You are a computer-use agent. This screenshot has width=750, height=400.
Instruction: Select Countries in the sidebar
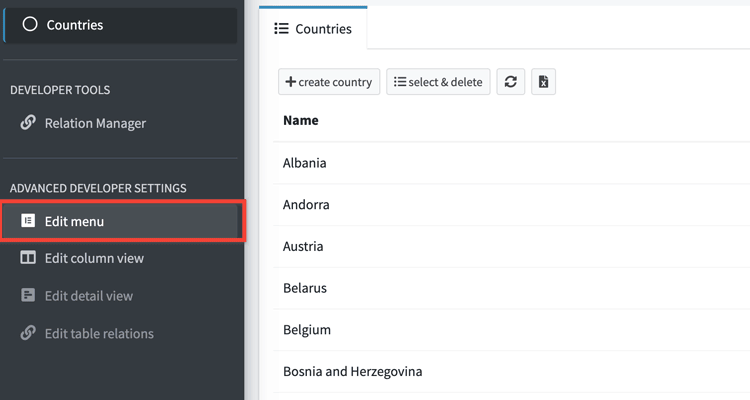(x=75, y=25)
